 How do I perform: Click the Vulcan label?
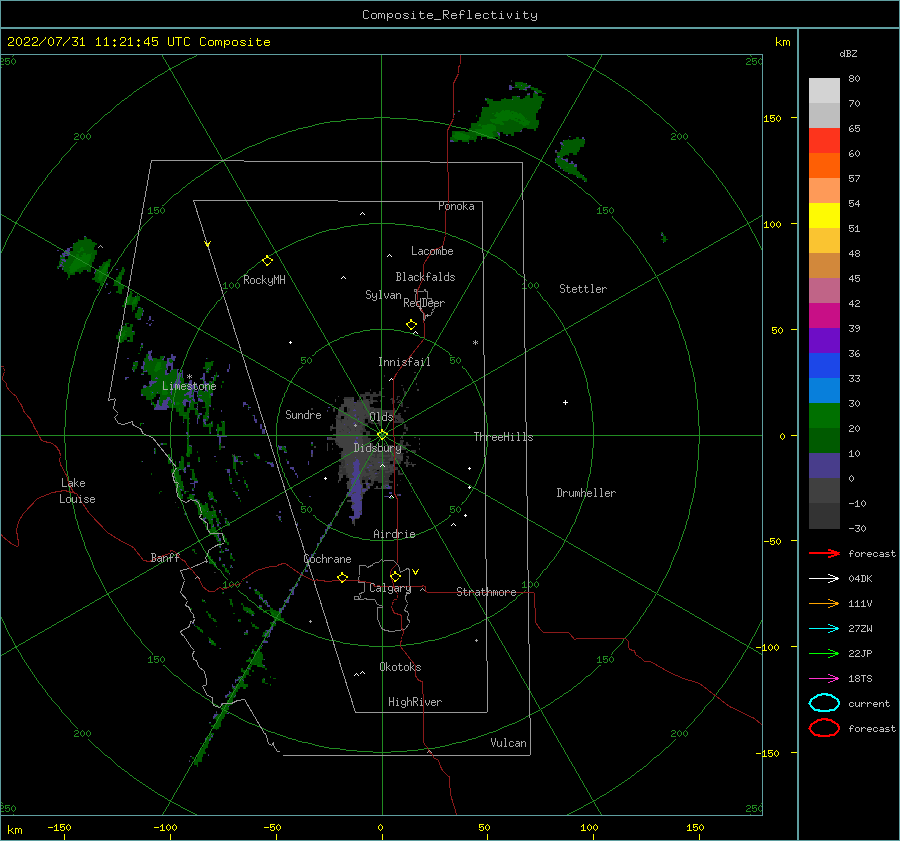pos(508,743)
